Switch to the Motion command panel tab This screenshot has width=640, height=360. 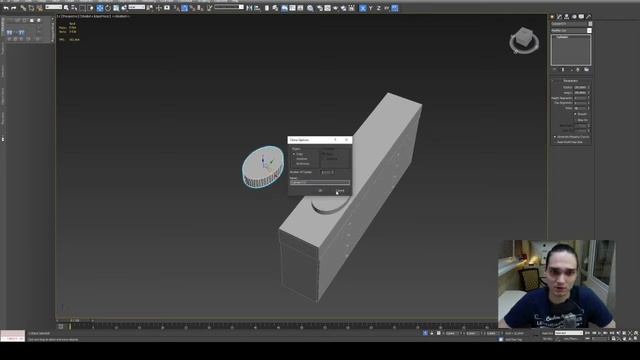pos(574,17)
